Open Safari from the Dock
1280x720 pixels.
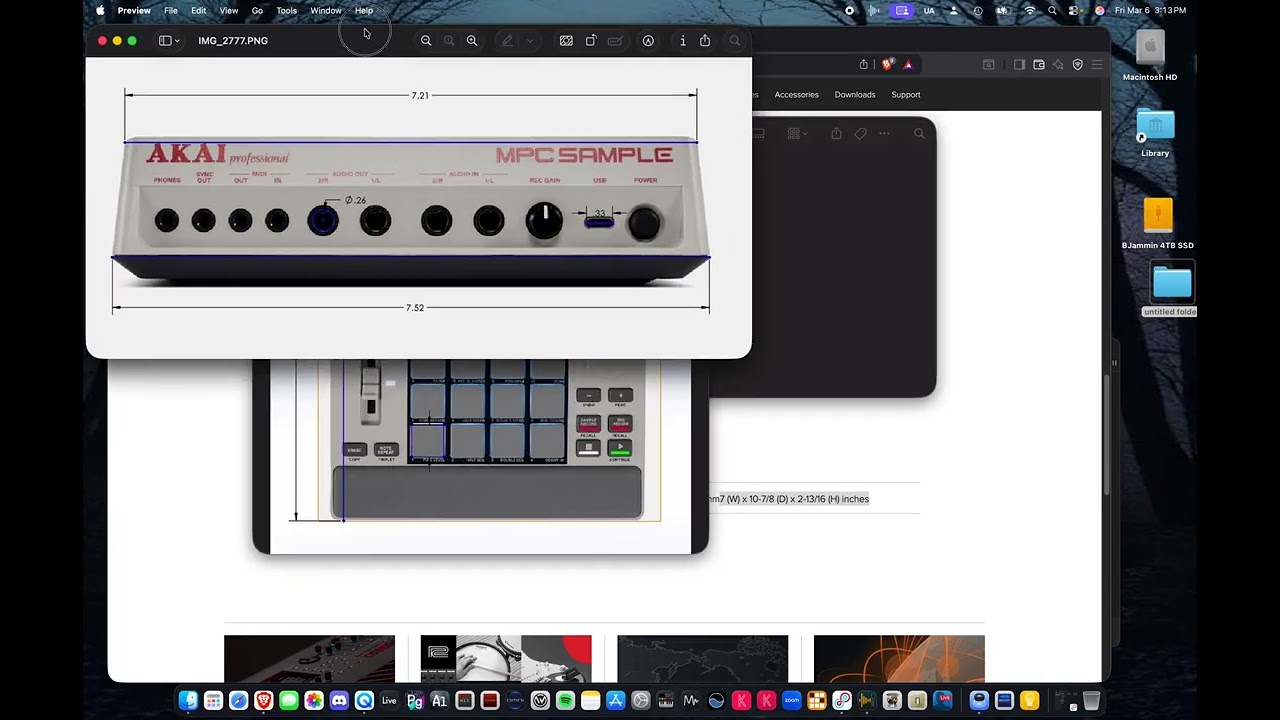[x=238, y=701]
